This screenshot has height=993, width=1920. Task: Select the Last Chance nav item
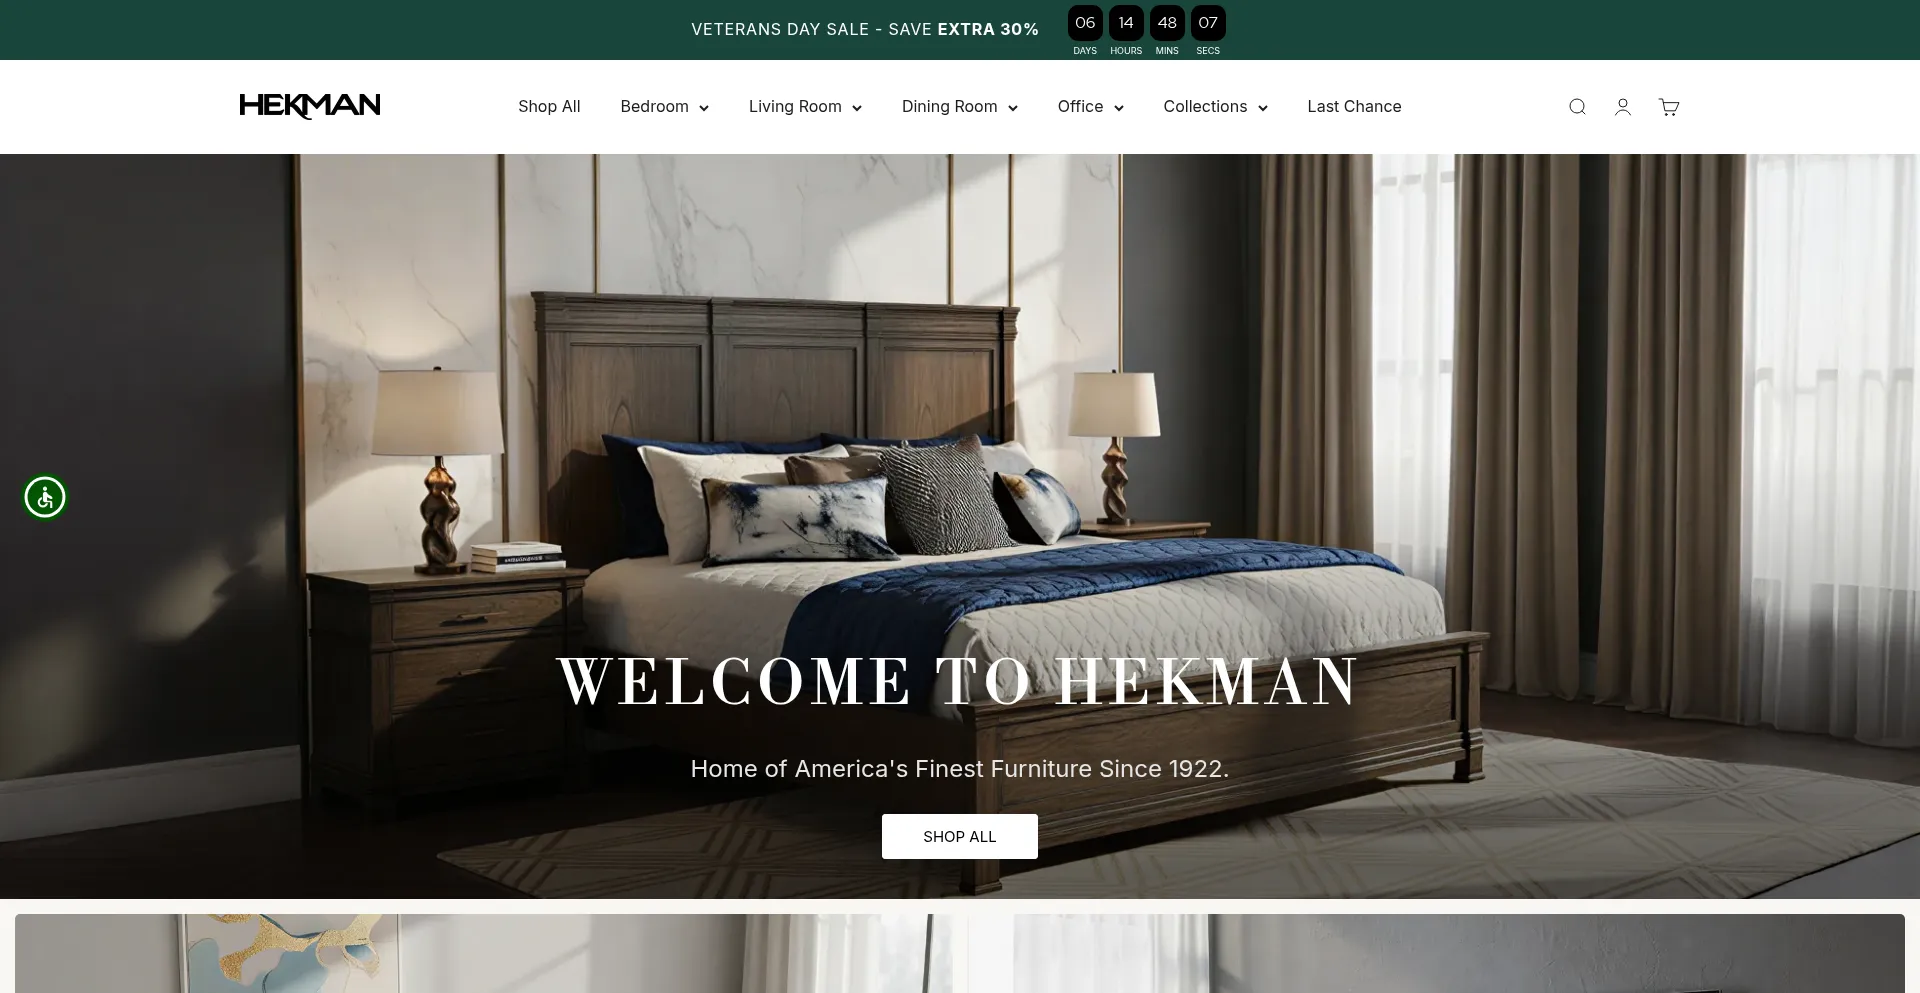(1354, 107)
